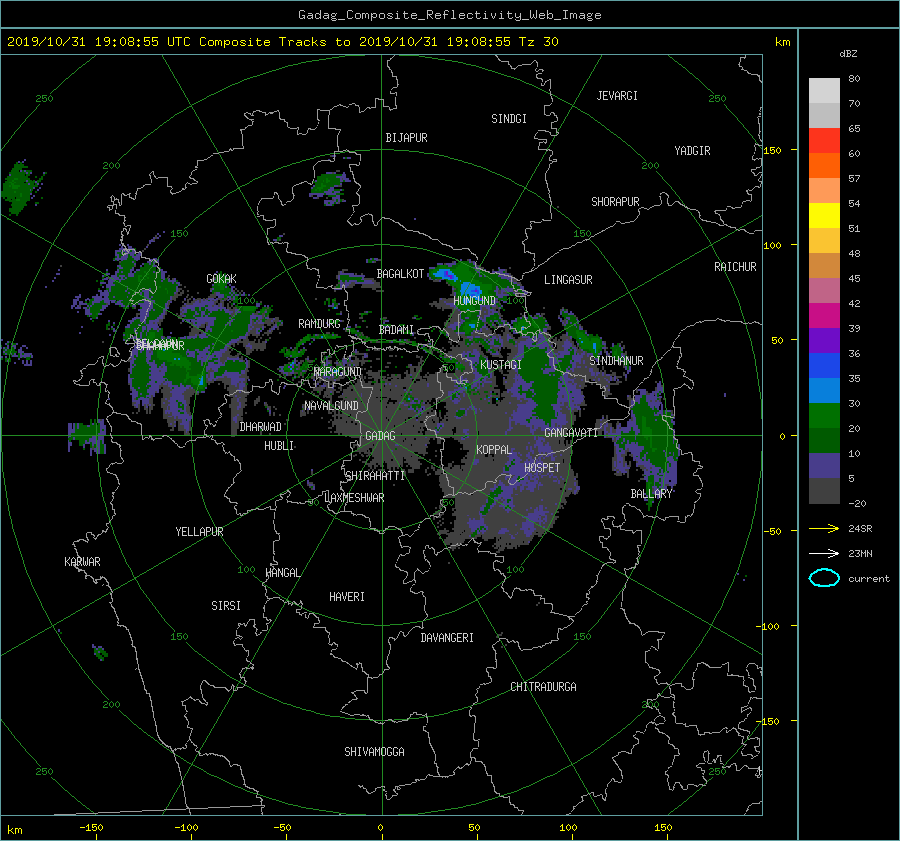The height and width of the screenshot is (841, 900).
Task: Click the BADAMI city label
Action: point(396,330)
